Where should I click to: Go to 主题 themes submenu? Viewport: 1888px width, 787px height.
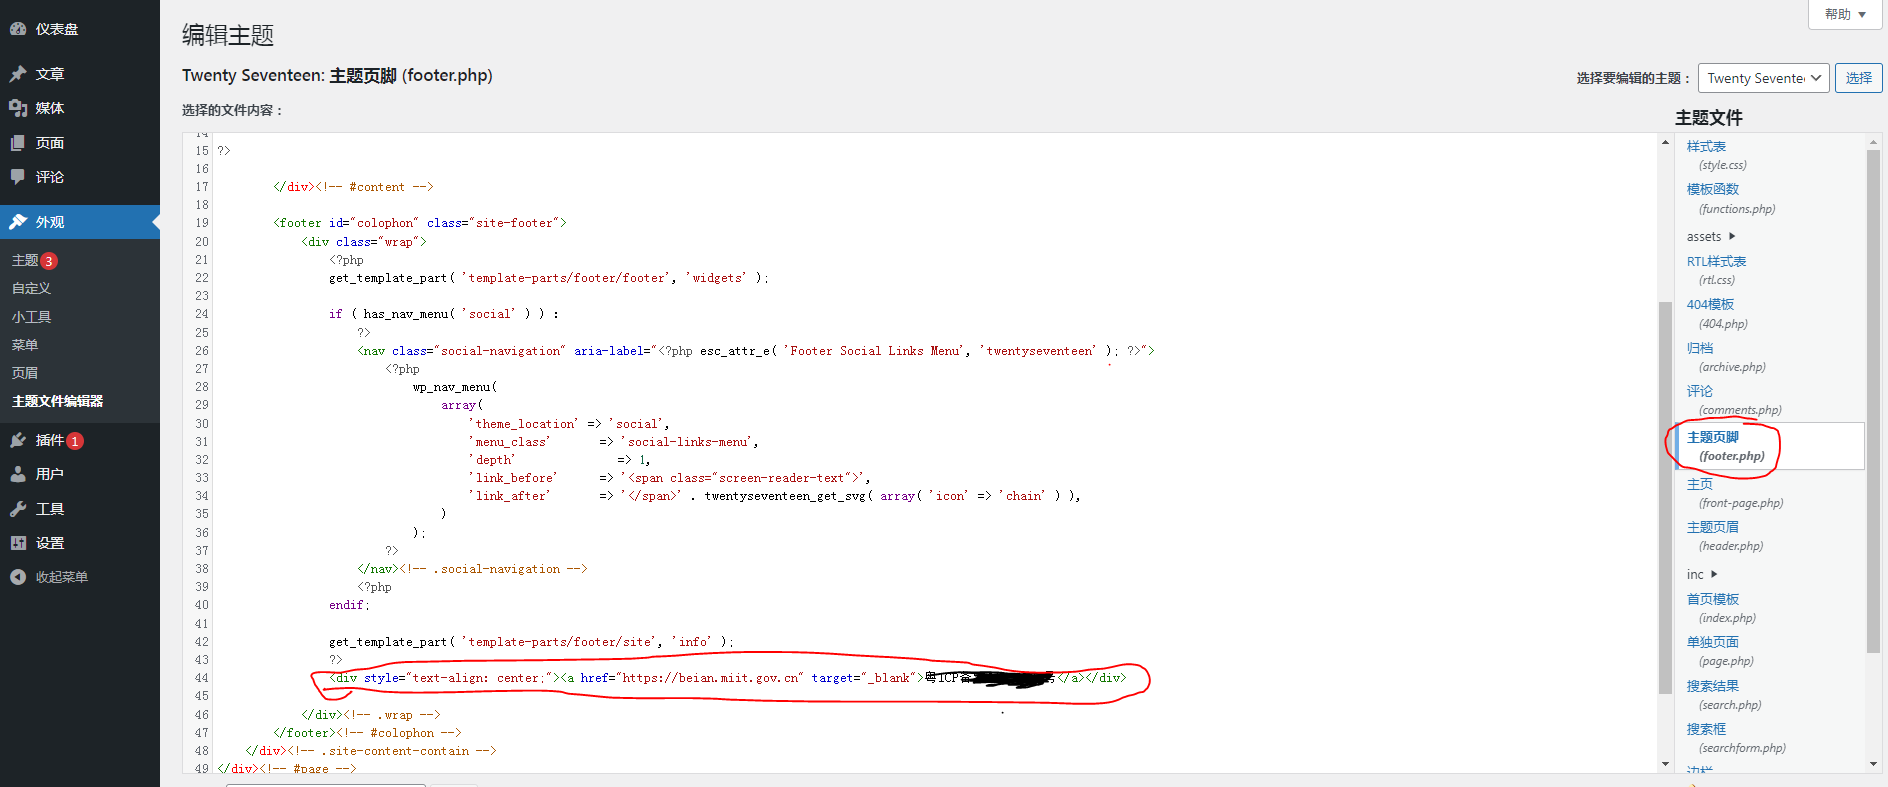pyautogui.click(x=25, y=260)
